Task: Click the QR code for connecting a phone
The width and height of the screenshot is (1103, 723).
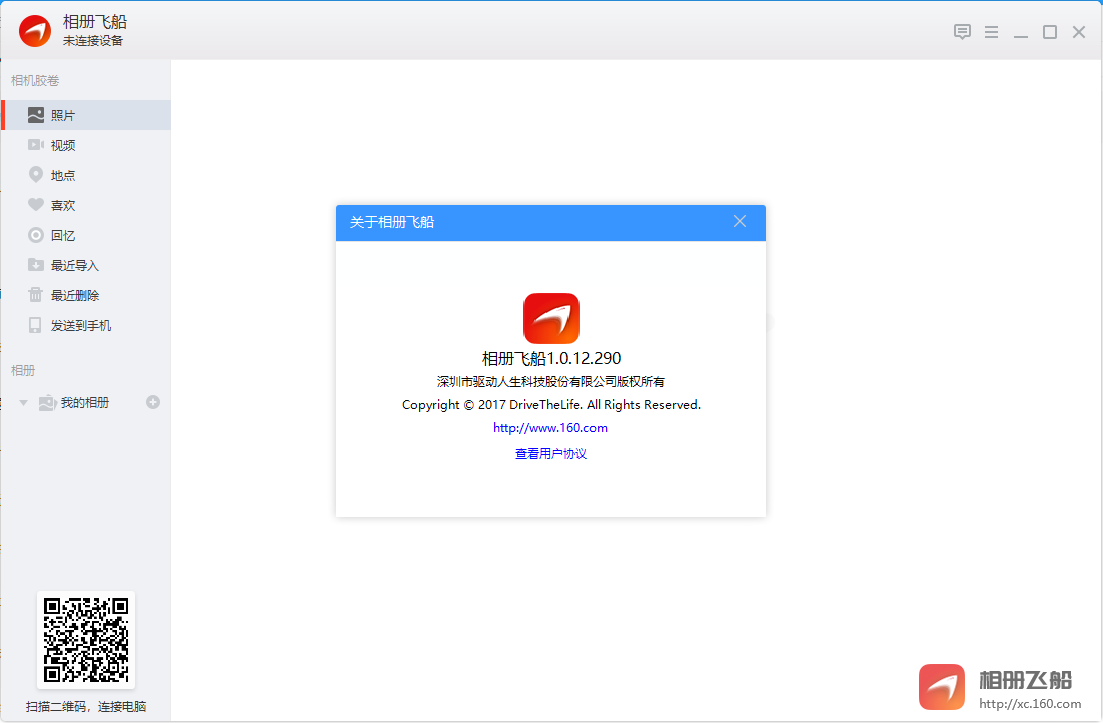Action: click(86, 638)
